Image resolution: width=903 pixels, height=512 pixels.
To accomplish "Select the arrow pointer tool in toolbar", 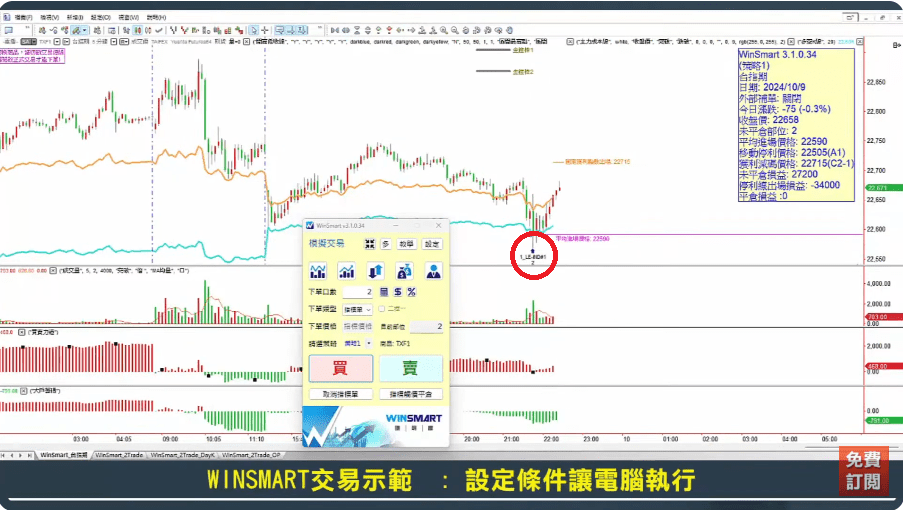I will coord(254,30).
